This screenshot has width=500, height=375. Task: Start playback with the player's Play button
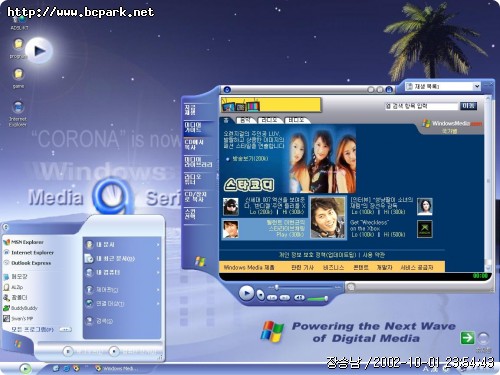tap(246, 294)
